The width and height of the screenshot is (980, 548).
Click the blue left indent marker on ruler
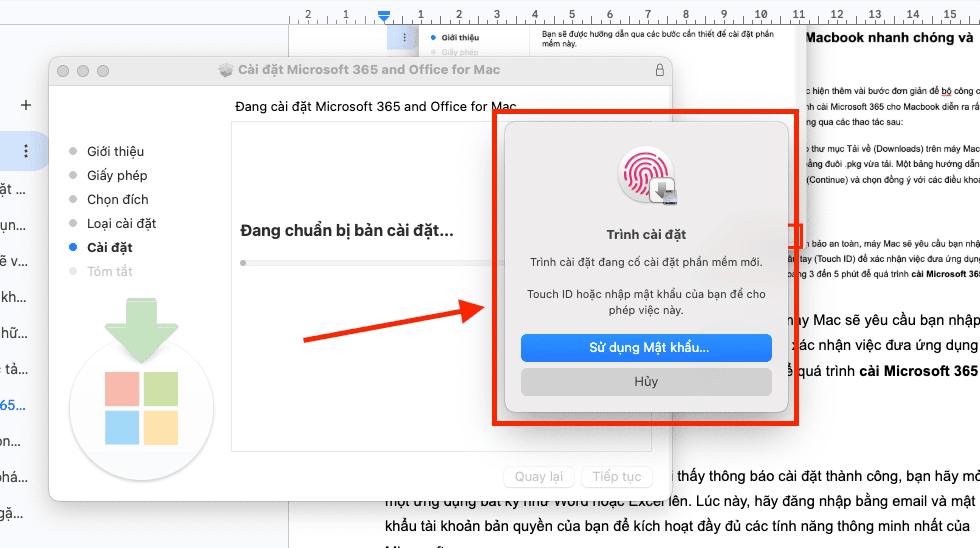coord(384,16)
